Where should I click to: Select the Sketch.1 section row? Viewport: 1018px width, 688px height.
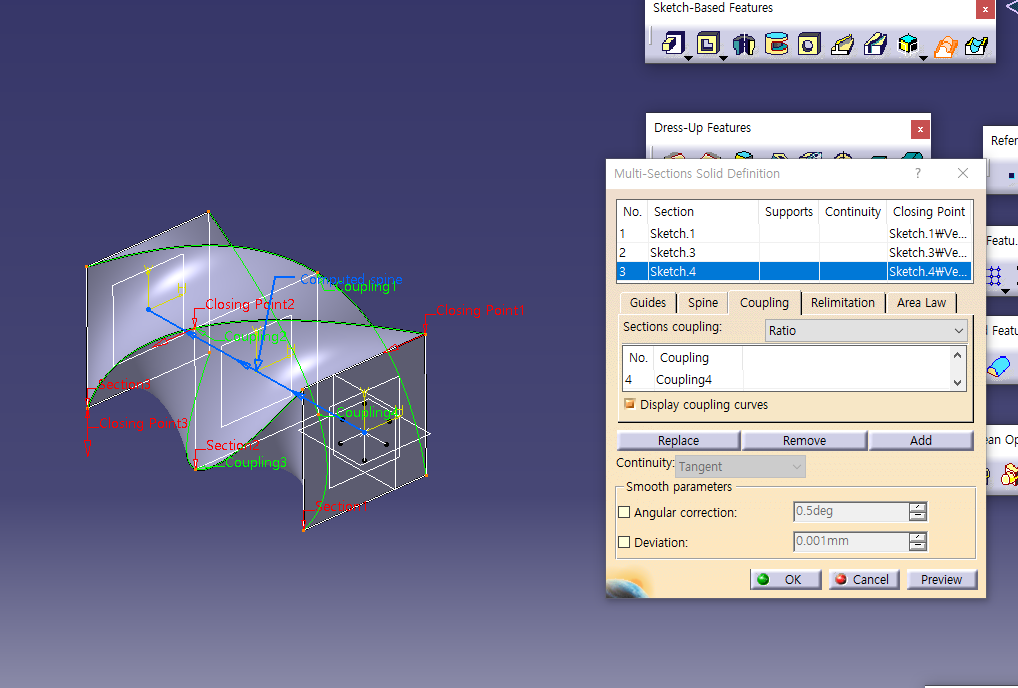point(794,234)
